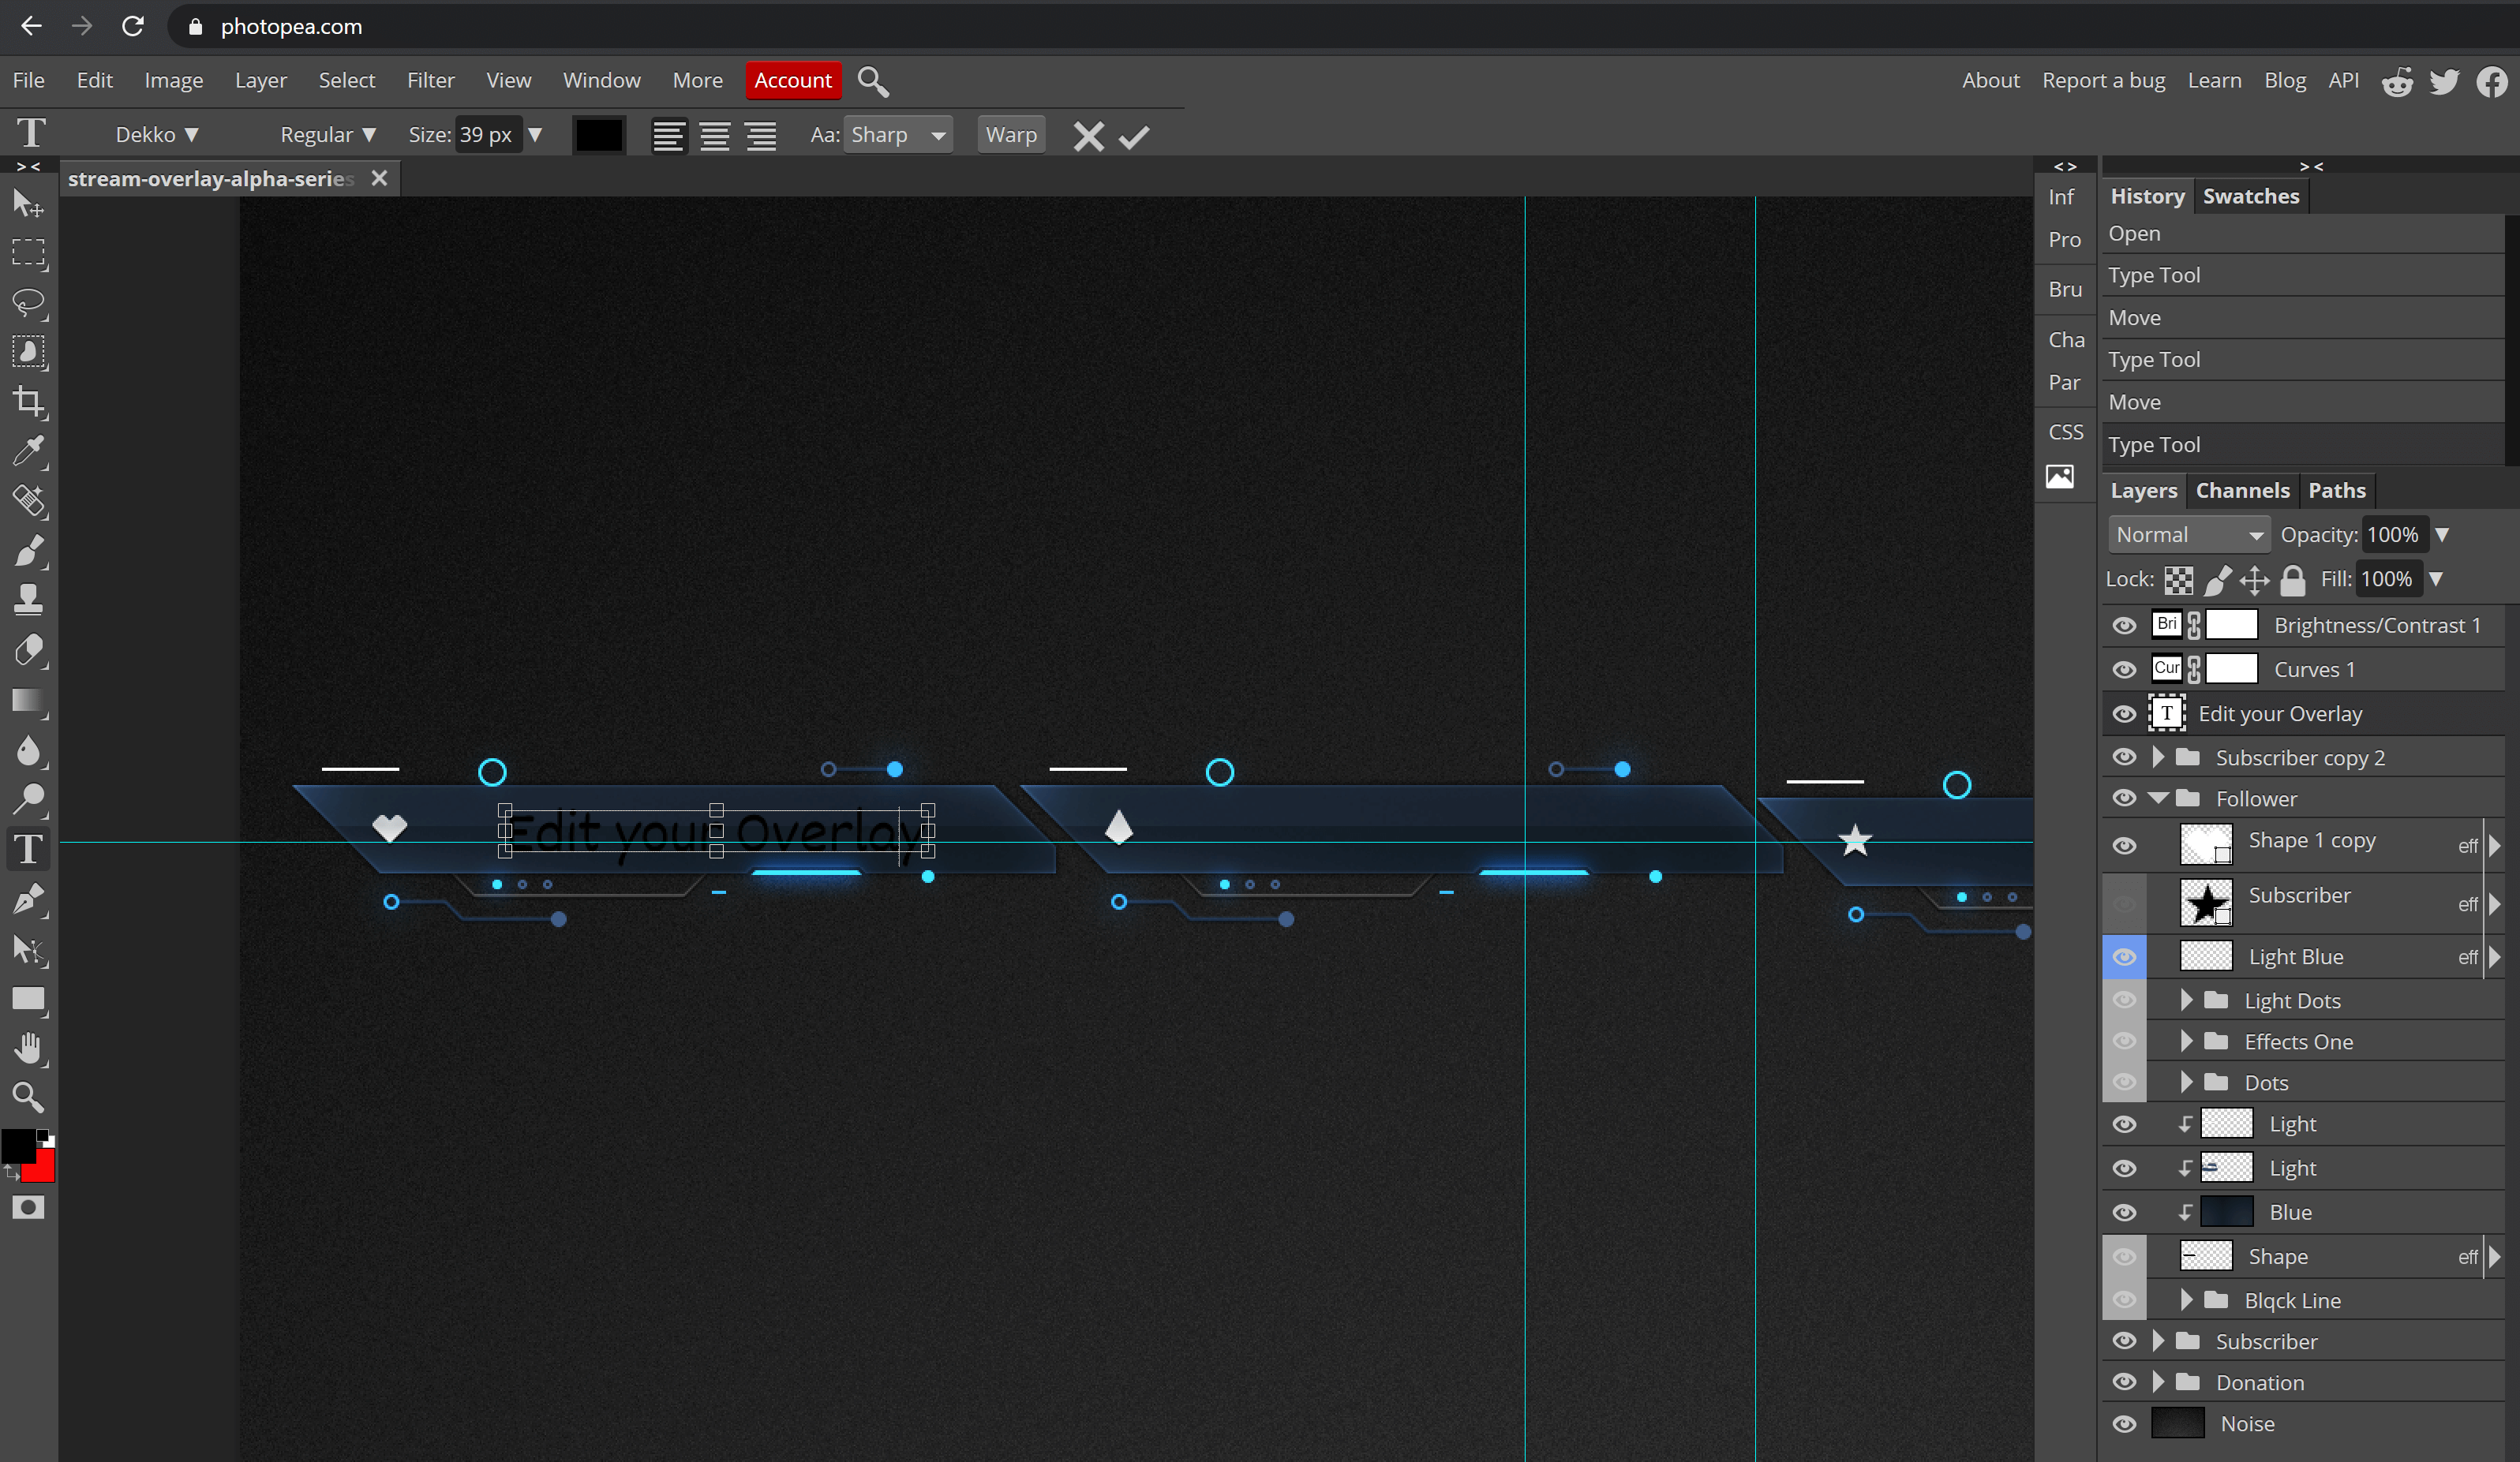Open the black text color swatch
Viewport: 2520px width, 1462px height.
click(x=599, y=135)
